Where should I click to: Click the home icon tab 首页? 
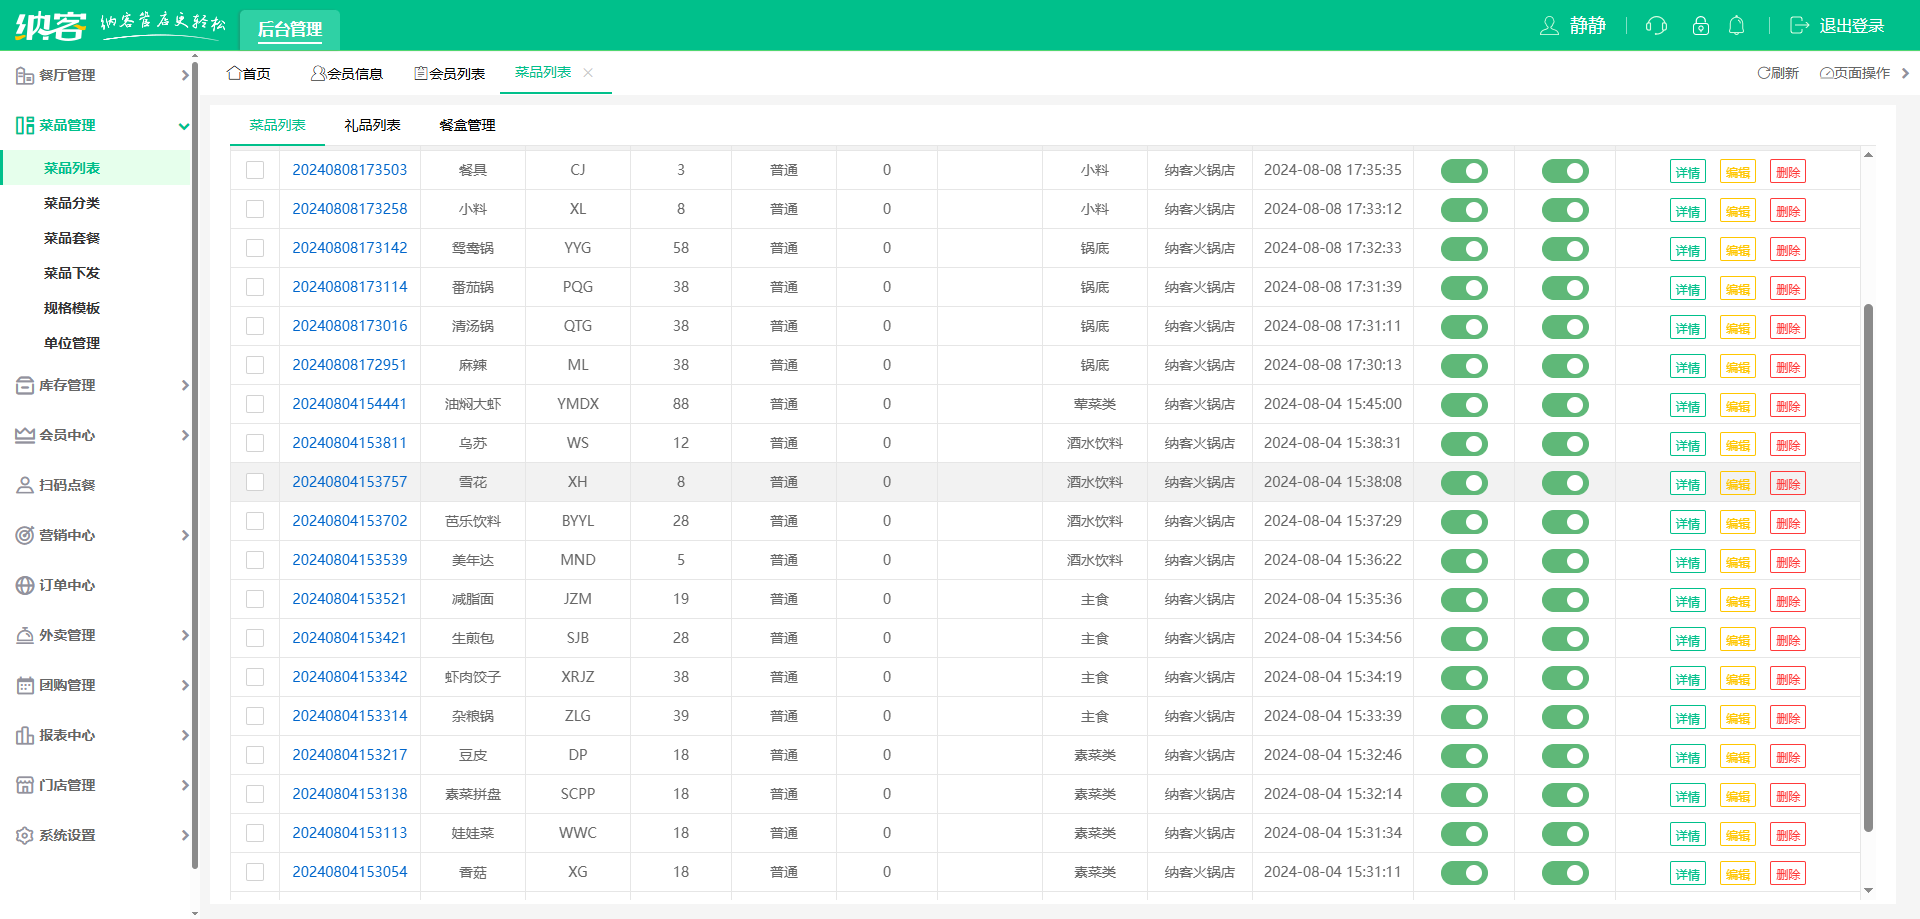[x=249, y=73]
